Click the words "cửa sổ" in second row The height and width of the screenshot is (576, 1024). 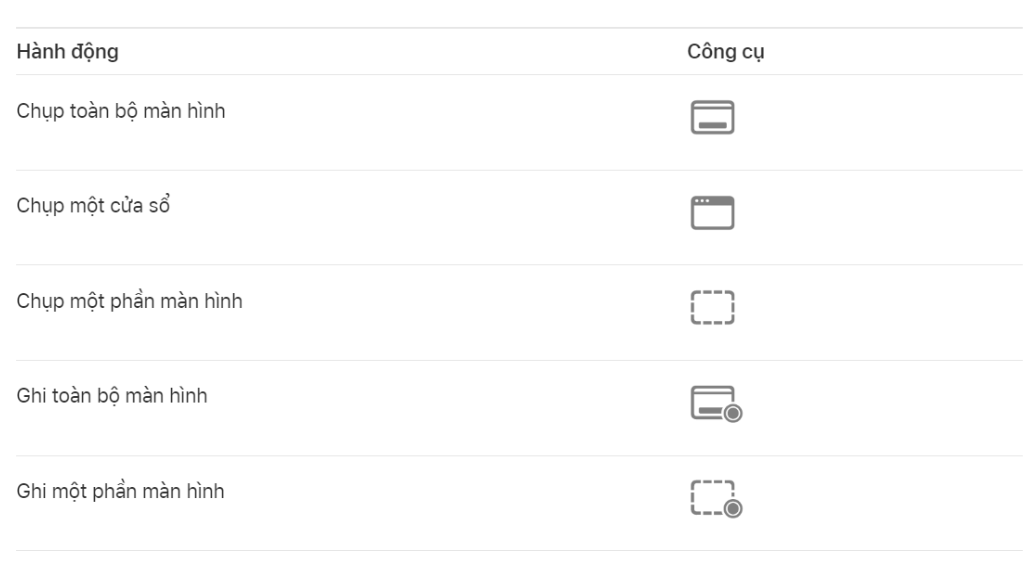point(146,206)
